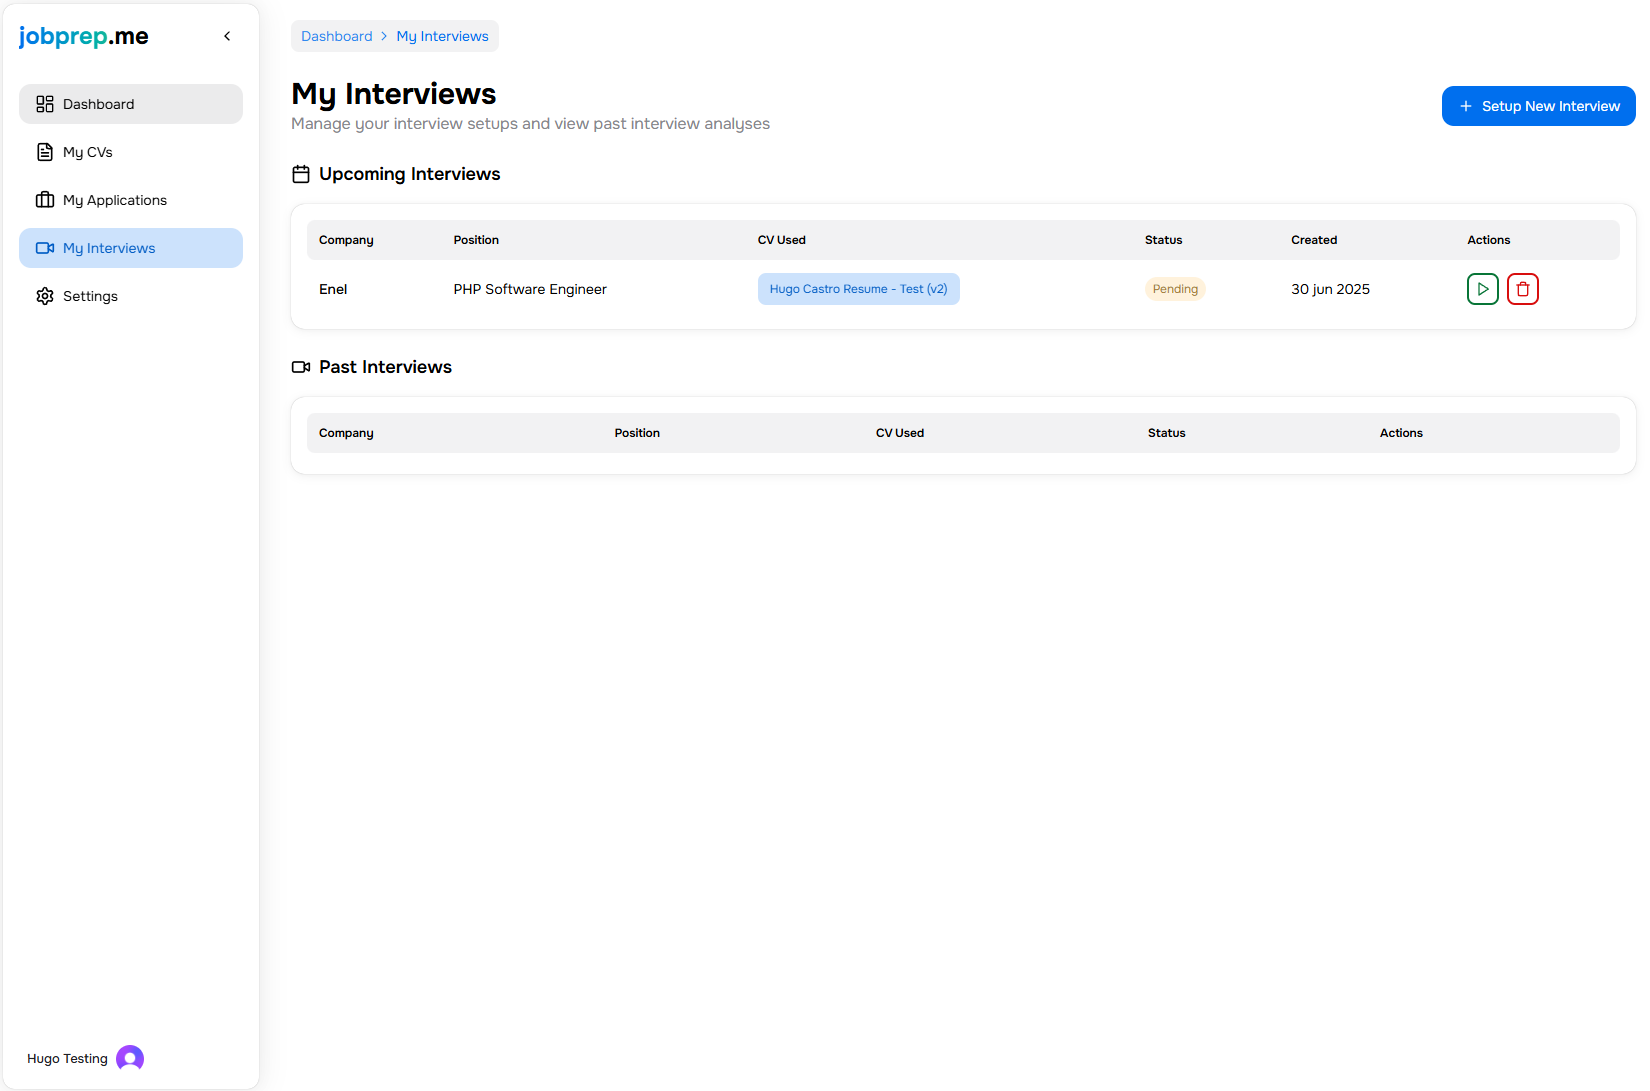Open the Hugo Testing profile avatar
This screenshot has width=1650, height=1091.
click(x=129, y=1057)
